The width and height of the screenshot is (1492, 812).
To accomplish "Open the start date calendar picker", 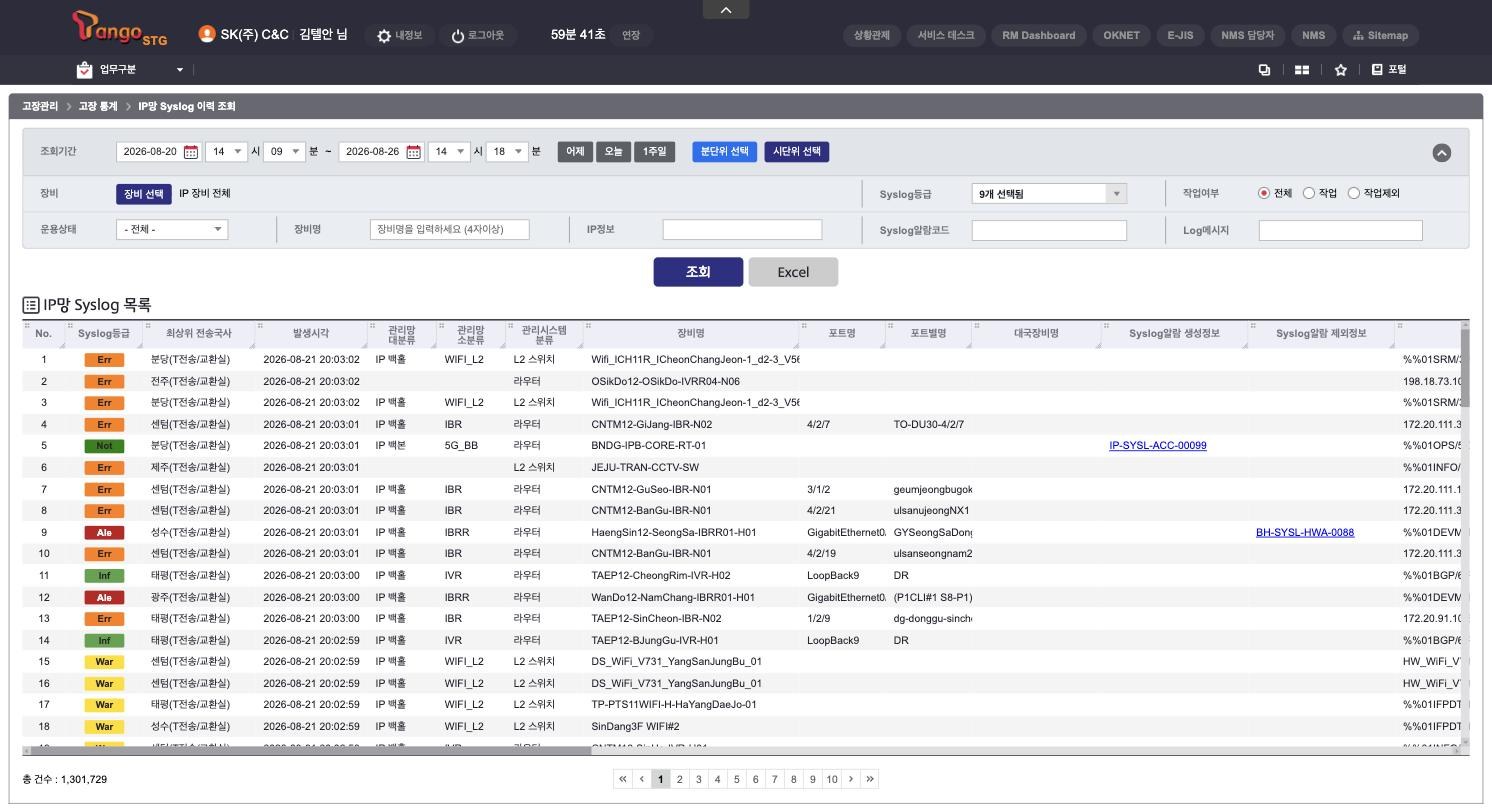I will point(191,152).
